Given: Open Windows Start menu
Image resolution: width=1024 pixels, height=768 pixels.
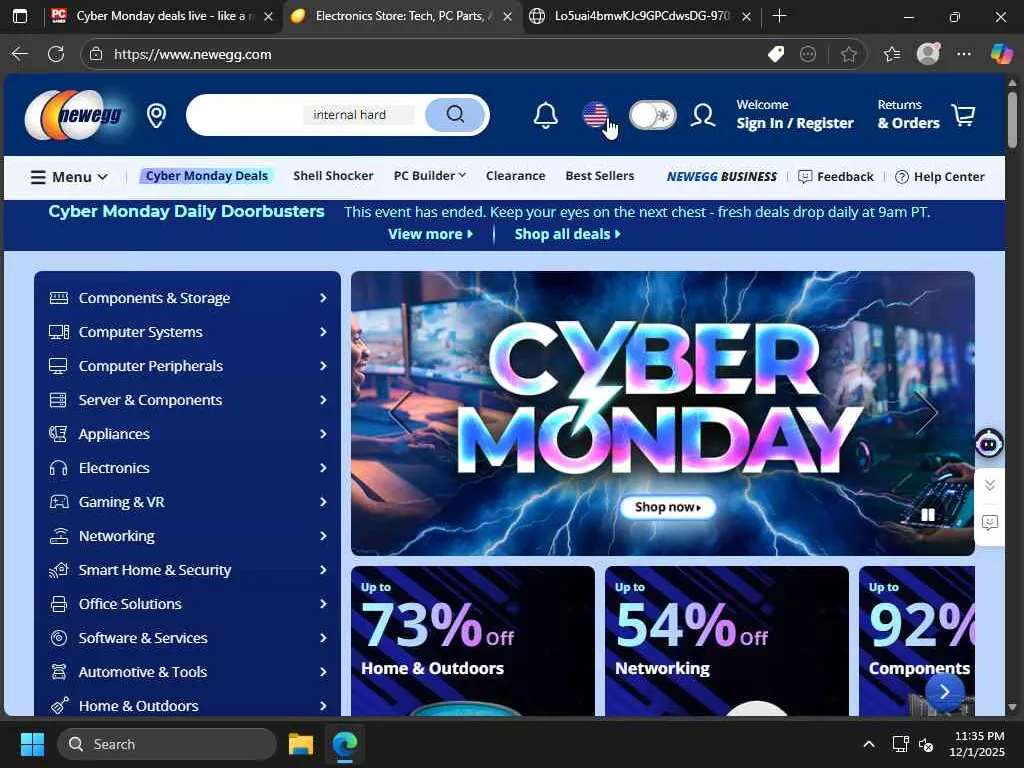Looking at the screenshot, I should point(32,744).
